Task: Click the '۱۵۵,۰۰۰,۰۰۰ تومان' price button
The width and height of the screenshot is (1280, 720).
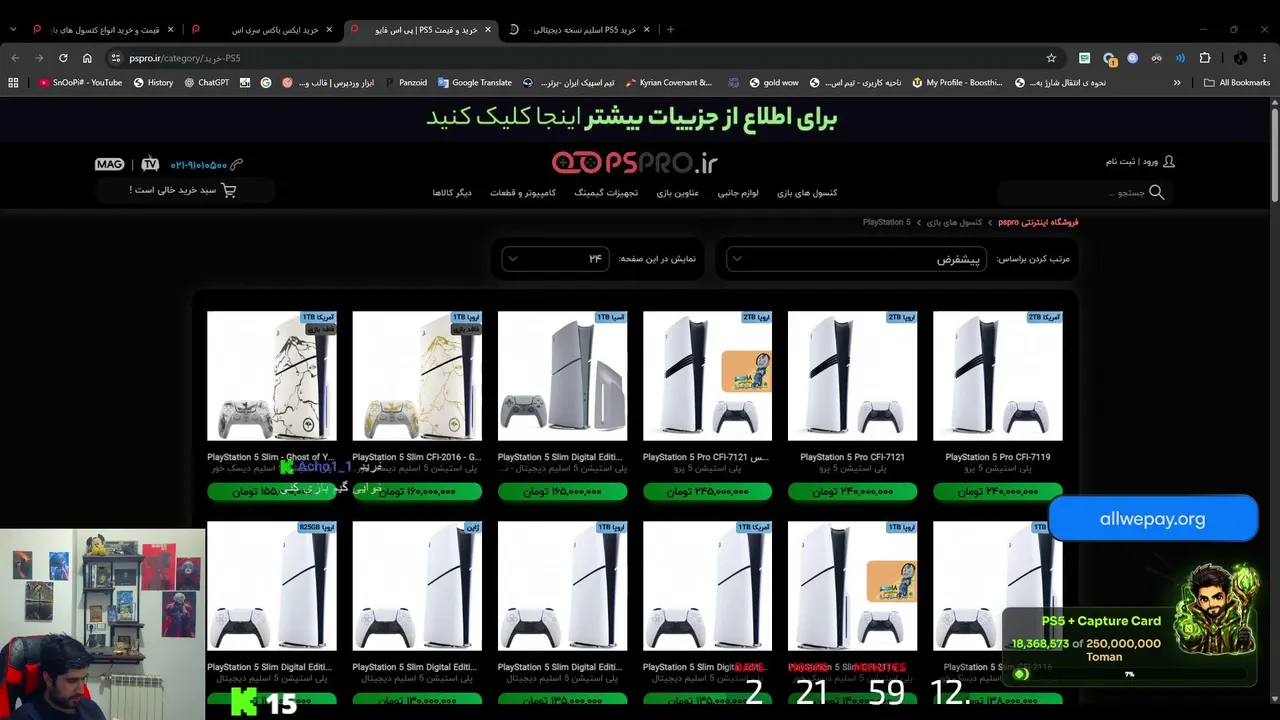Action: (272, 491)
